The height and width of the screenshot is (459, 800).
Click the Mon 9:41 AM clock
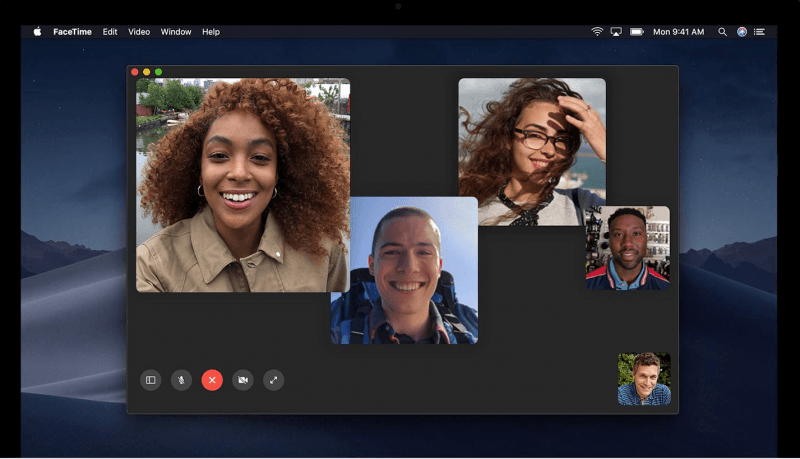pyautogui.click(x=679, y=32)
